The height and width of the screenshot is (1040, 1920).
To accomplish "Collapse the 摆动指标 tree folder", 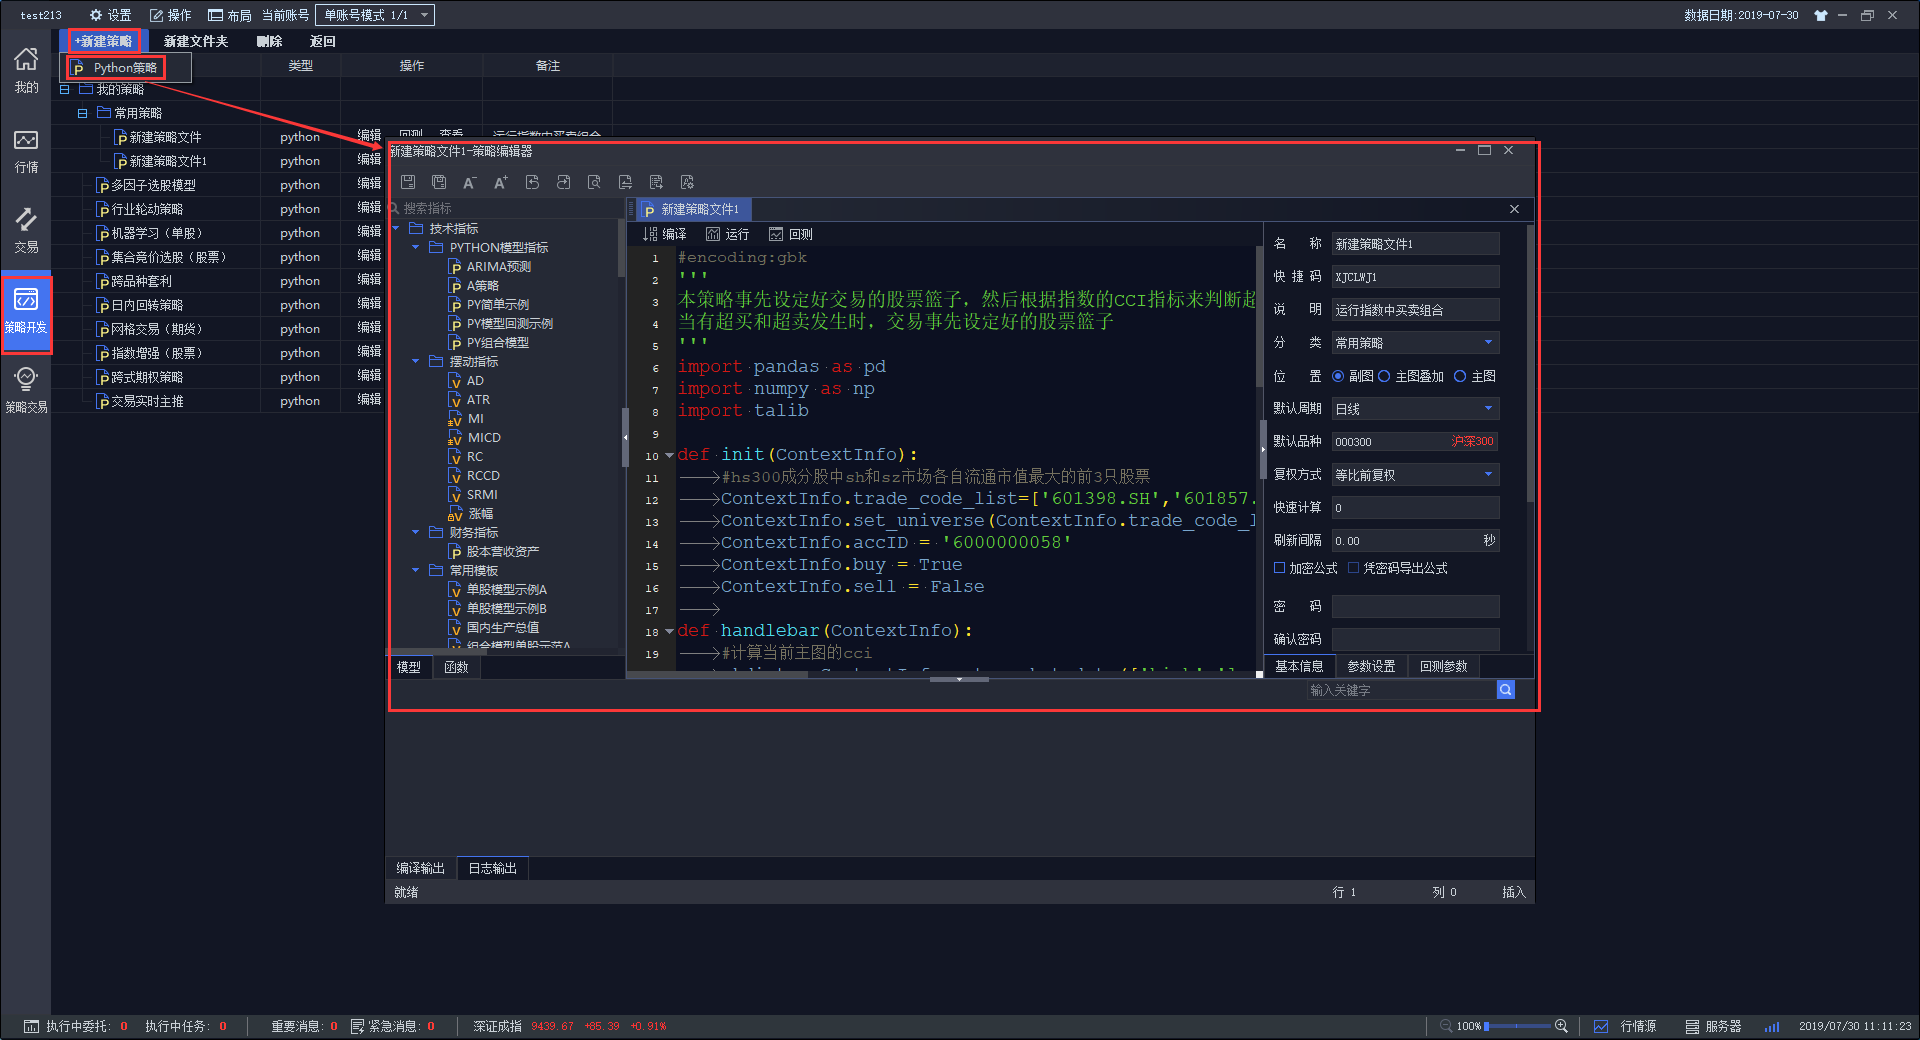I will click(416, 362).
